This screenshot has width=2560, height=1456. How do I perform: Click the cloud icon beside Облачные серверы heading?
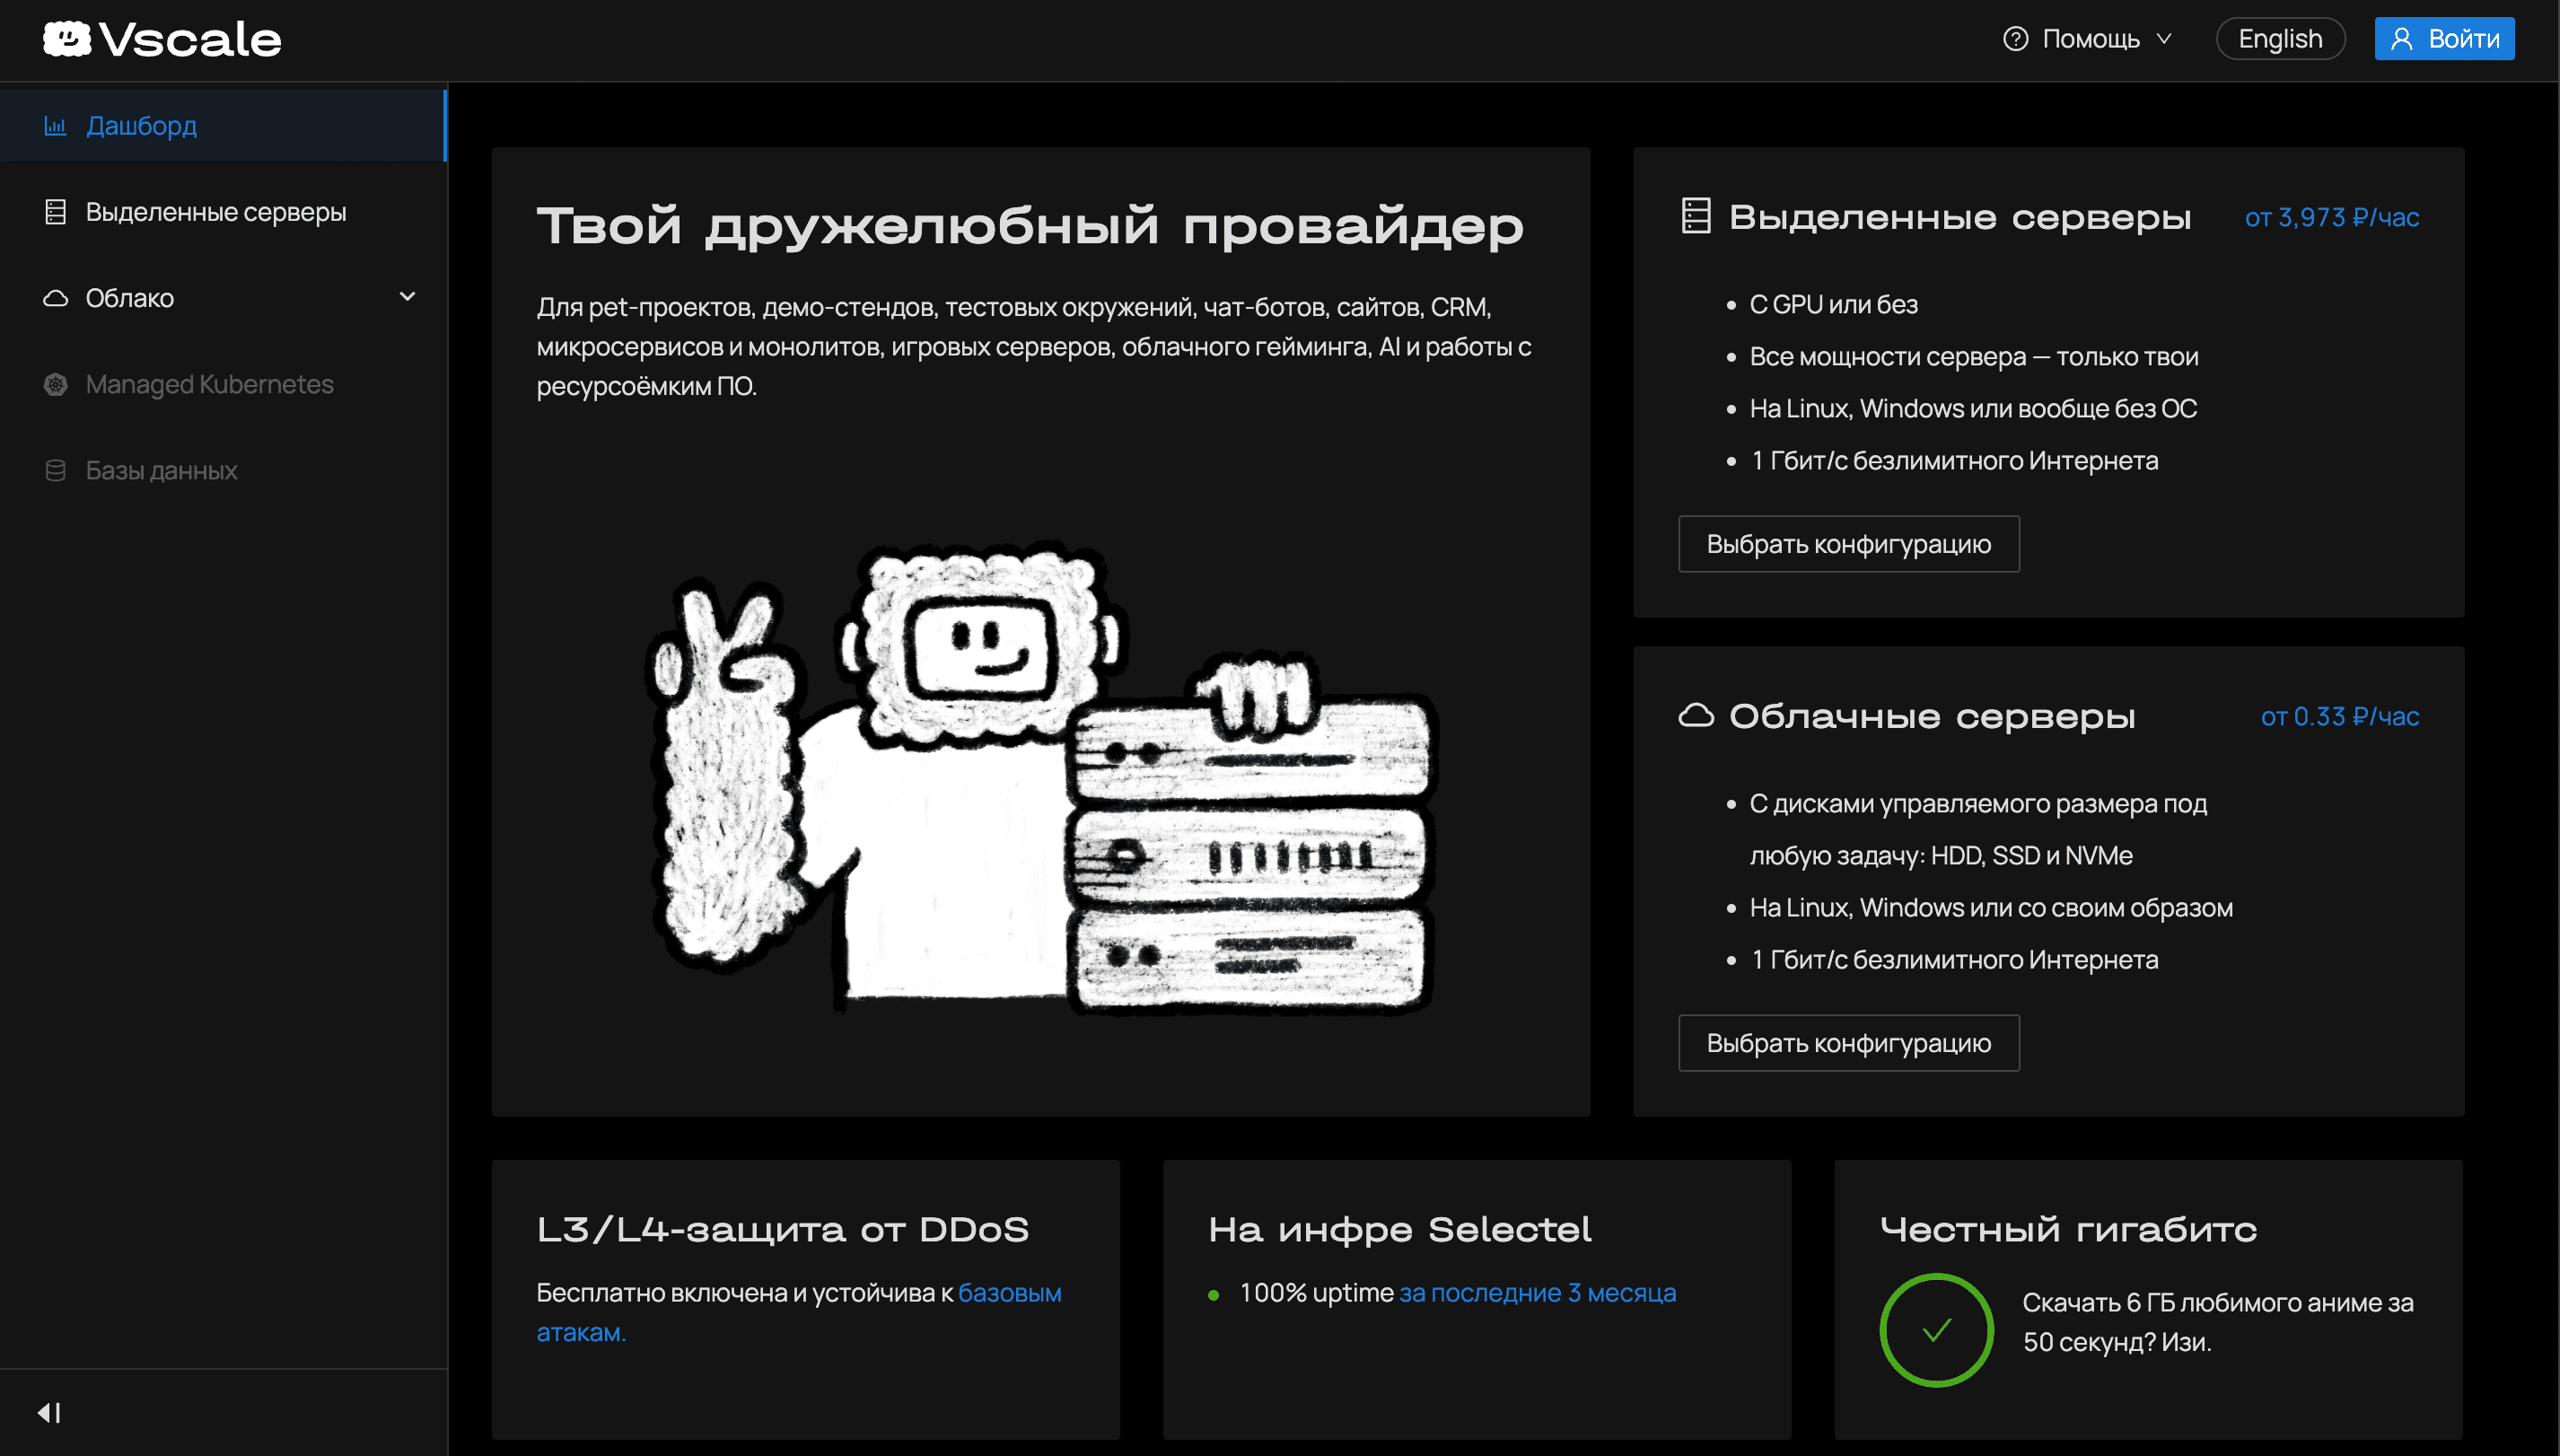(x=1698, y=715)
